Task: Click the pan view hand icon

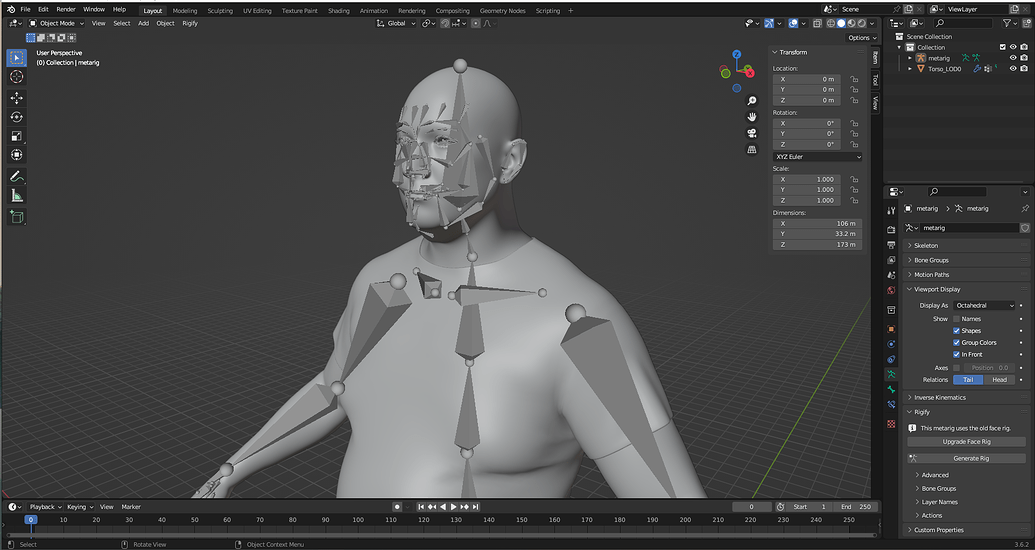Action: [751, 117]
